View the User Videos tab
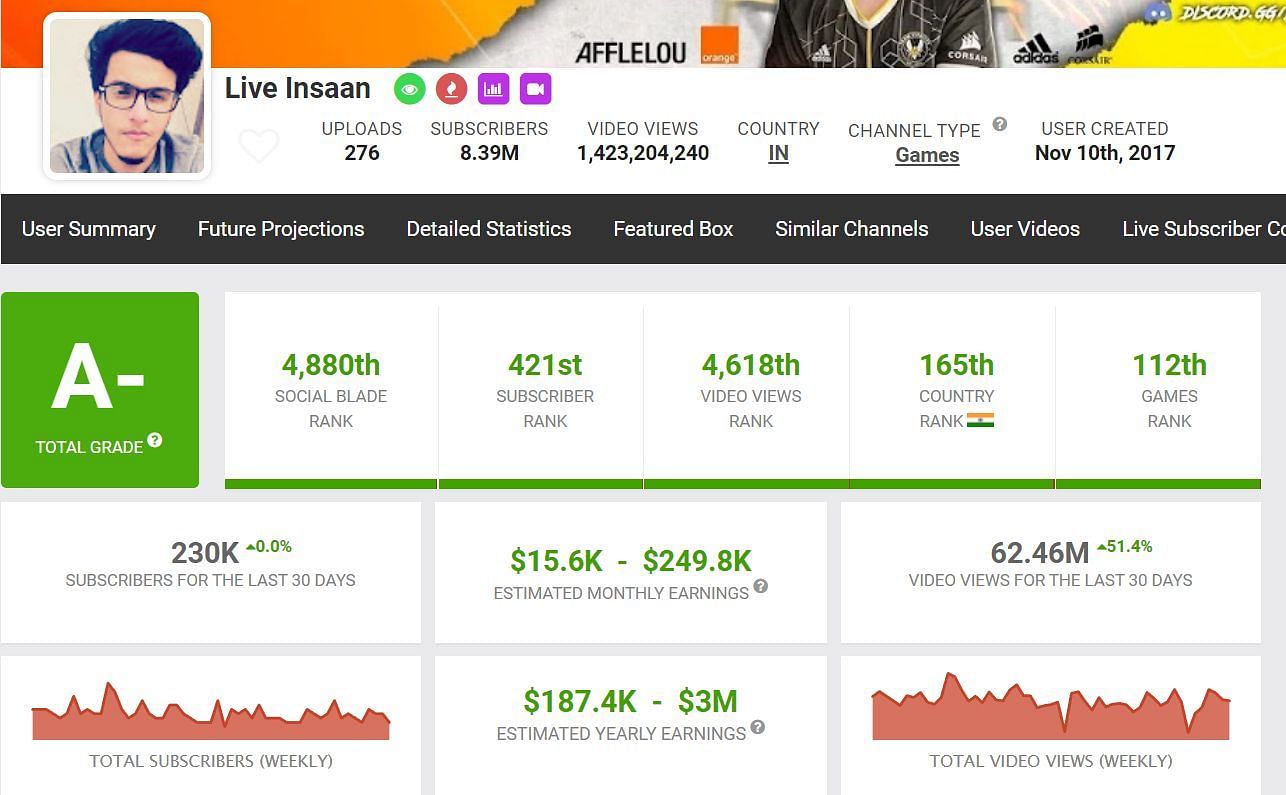This screenshot has width=1286, height=795. coord(1025,229)
